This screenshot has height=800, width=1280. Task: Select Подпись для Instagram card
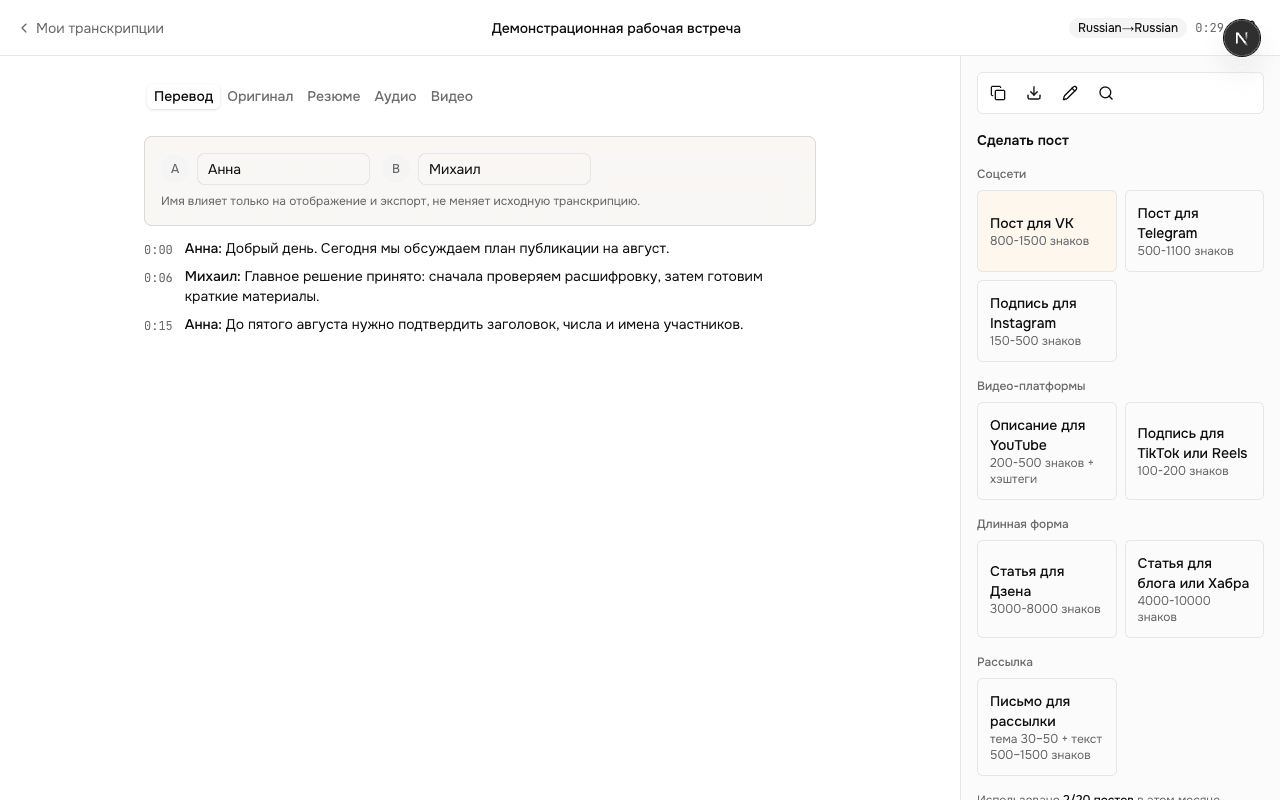pos(1046,321)
